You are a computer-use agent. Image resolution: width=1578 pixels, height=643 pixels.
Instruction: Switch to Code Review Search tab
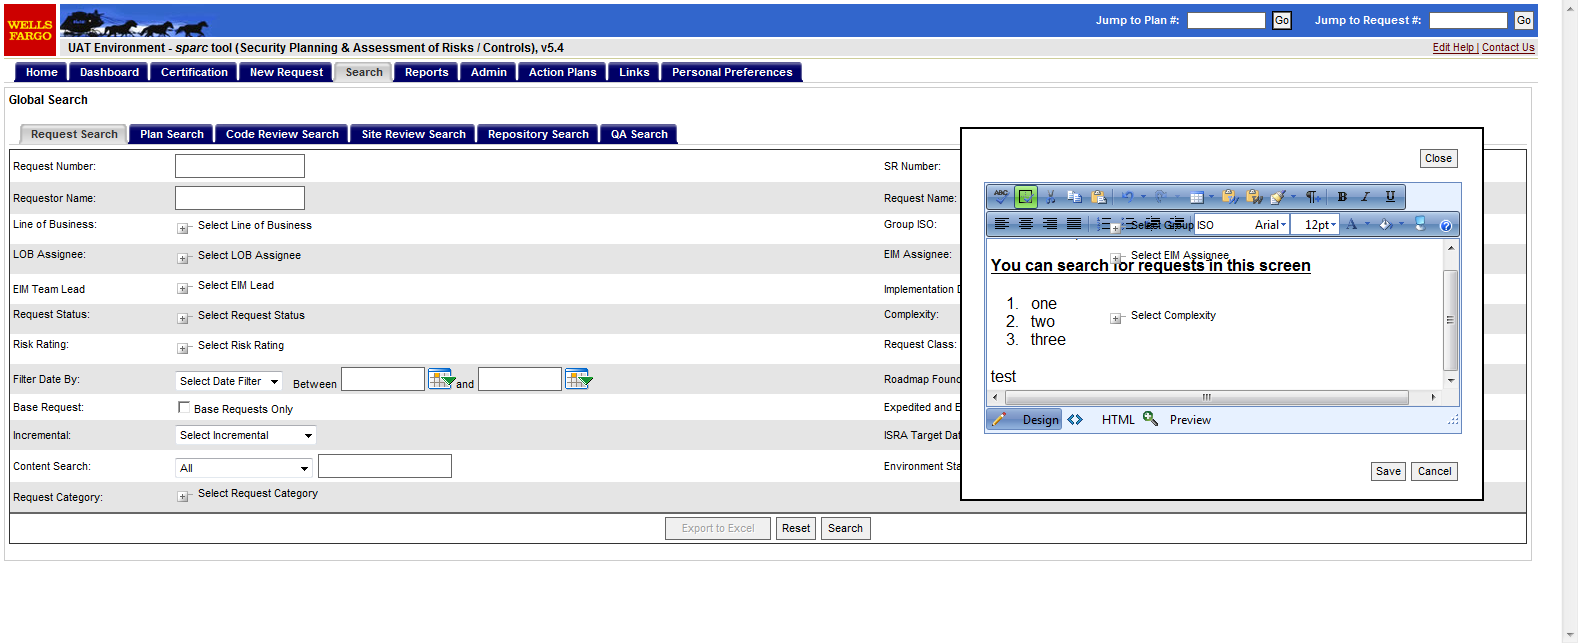pos(282,134)
